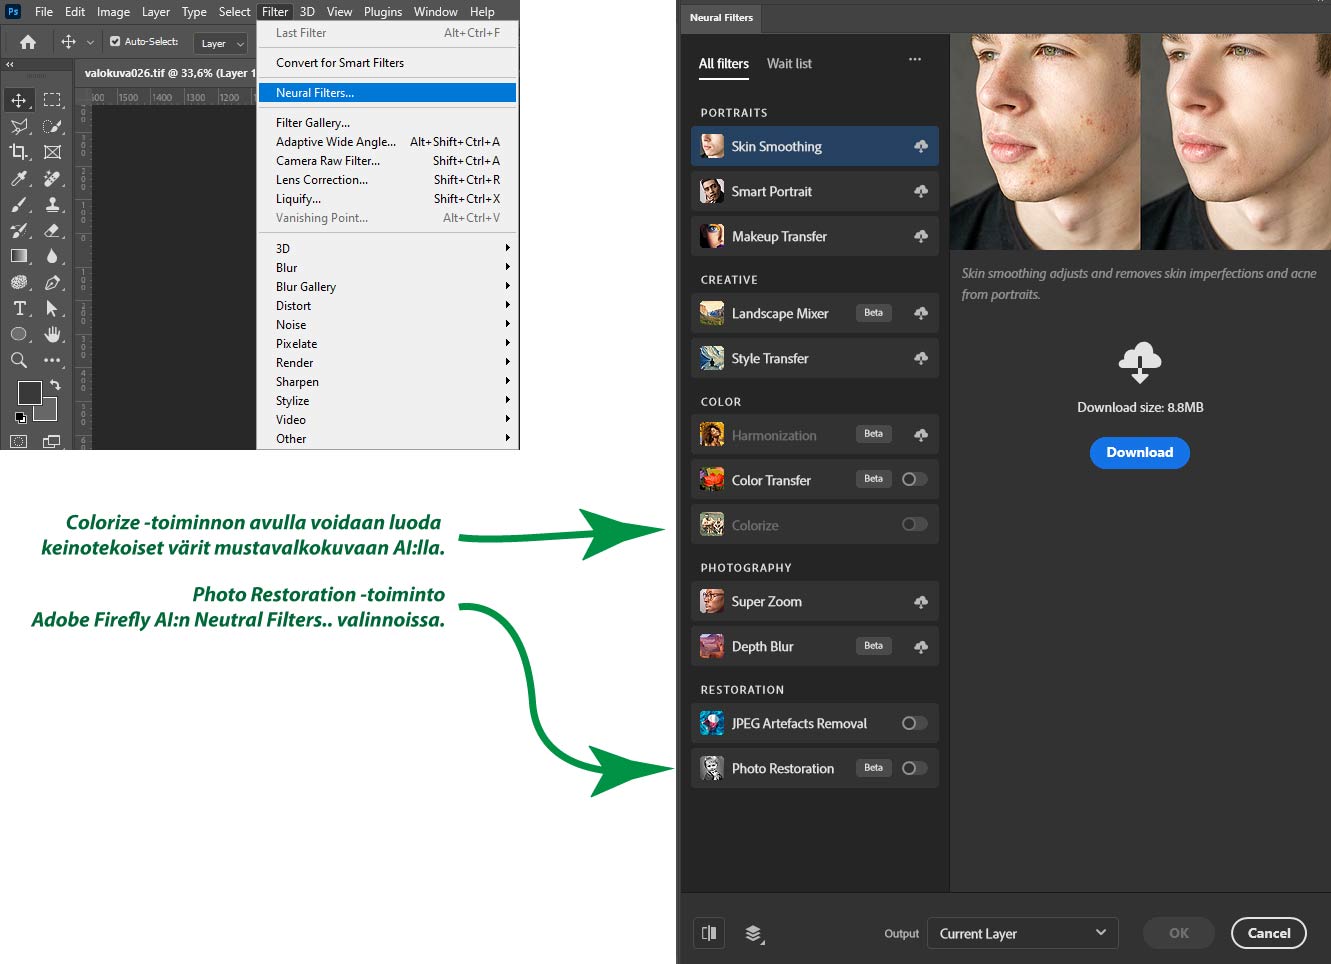Select the Clone Stamp tool
Screen dimensions: 1331x964
coord(53,204)
